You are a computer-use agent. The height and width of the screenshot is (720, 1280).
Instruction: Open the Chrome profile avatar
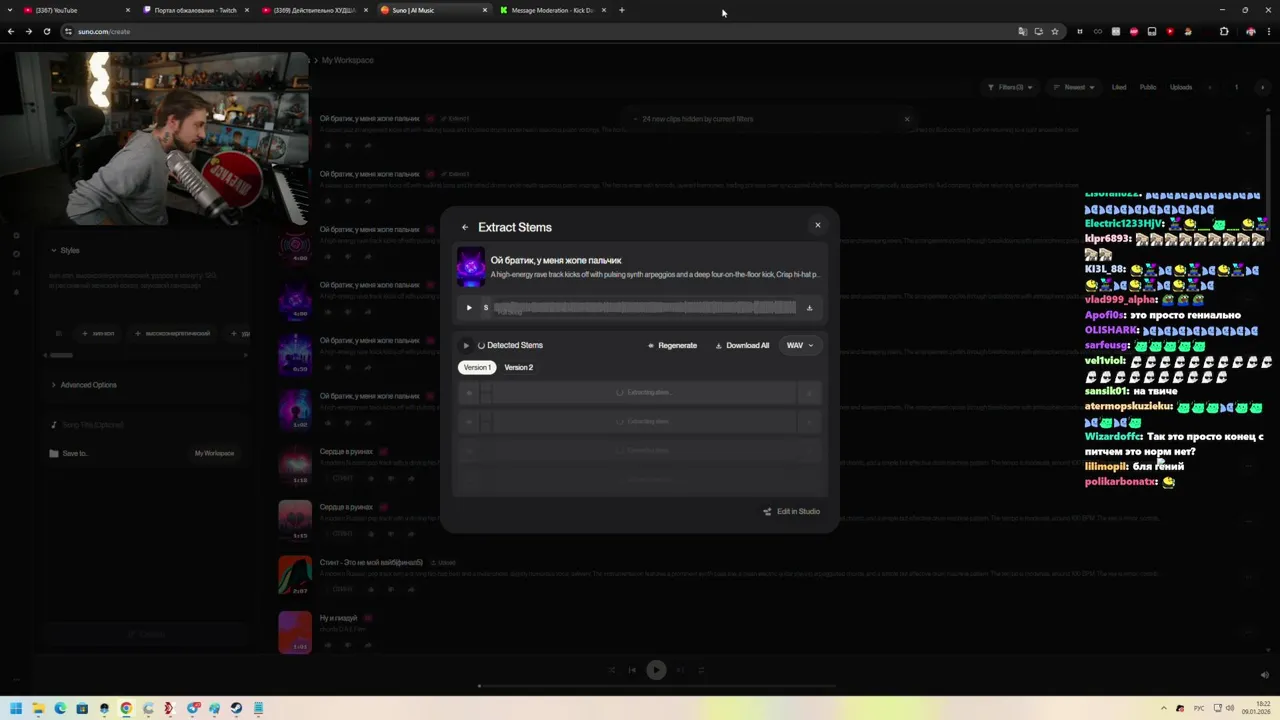[x=1250, y=31]
